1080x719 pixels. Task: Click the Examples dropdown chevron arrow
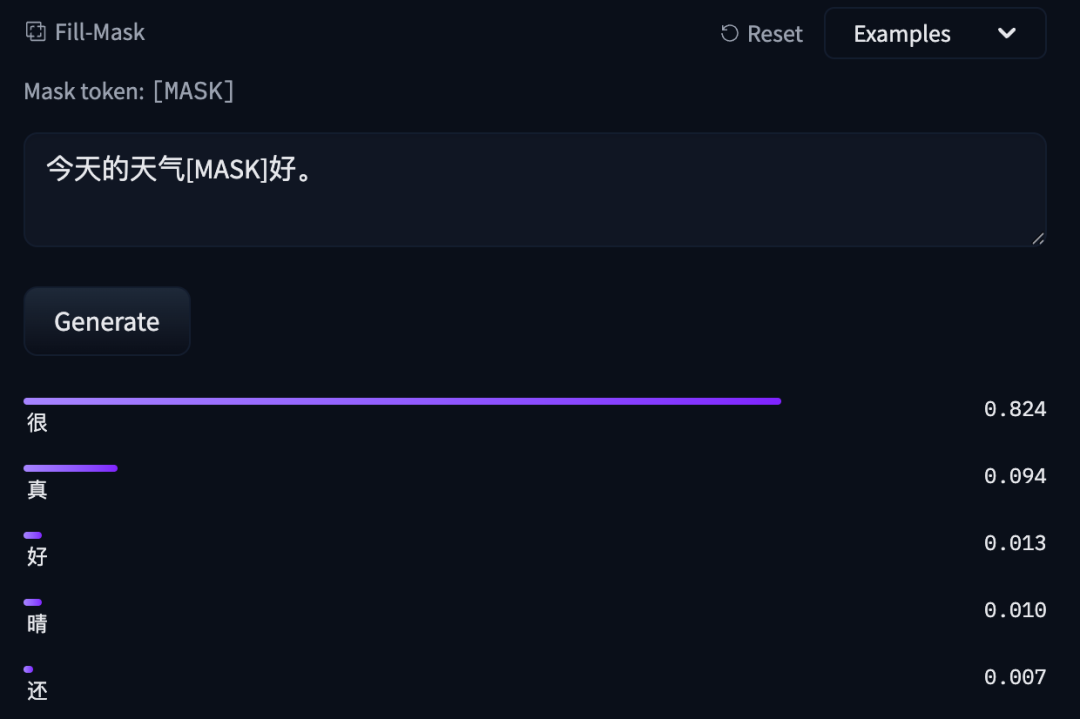coord(1007,34)
